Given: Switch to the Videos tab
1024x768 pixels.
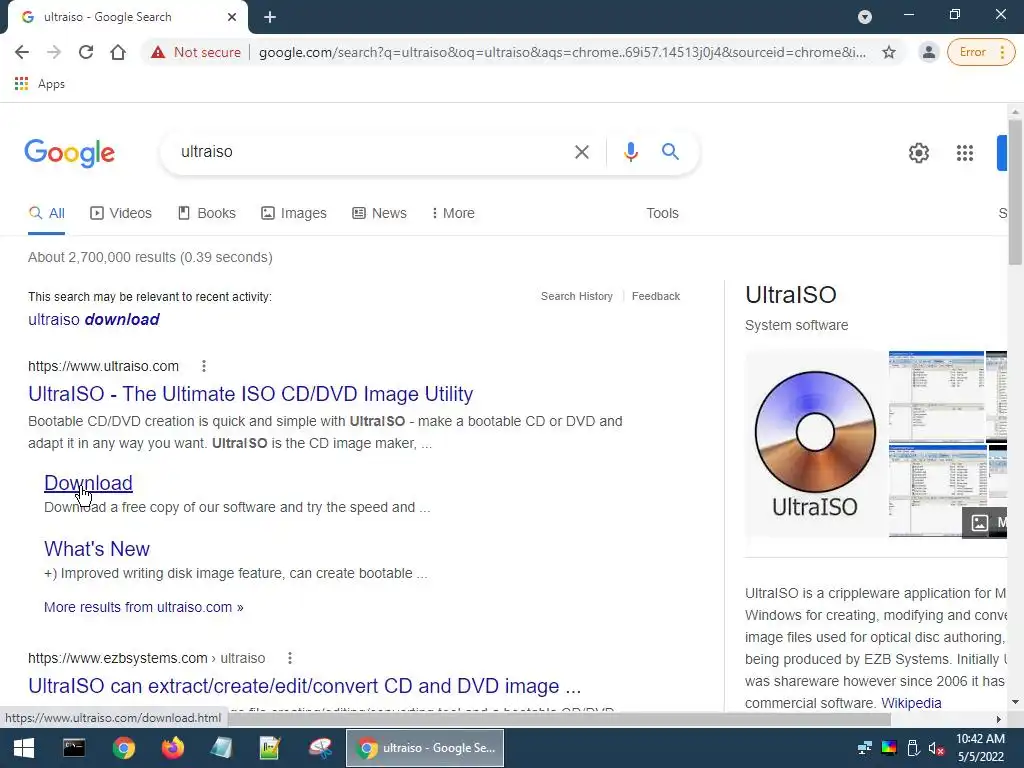Looking at the screenshot, I should [121, 214].
